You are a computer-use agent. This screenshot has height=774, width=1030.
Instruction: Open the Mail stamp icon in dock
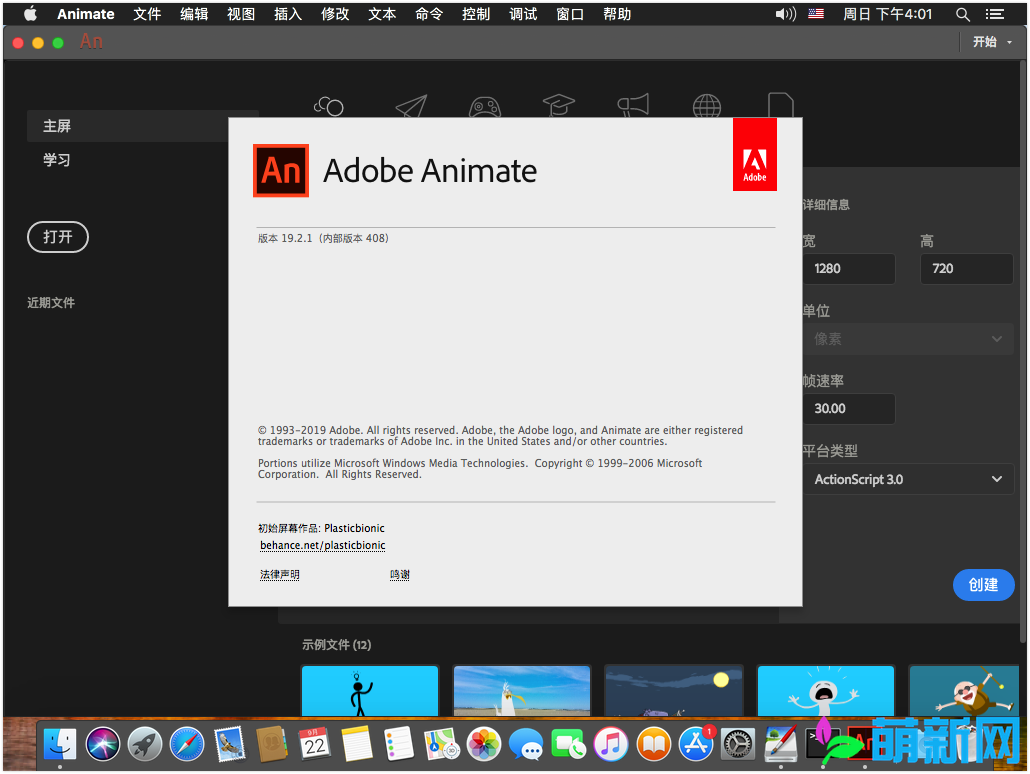[230, 744]
